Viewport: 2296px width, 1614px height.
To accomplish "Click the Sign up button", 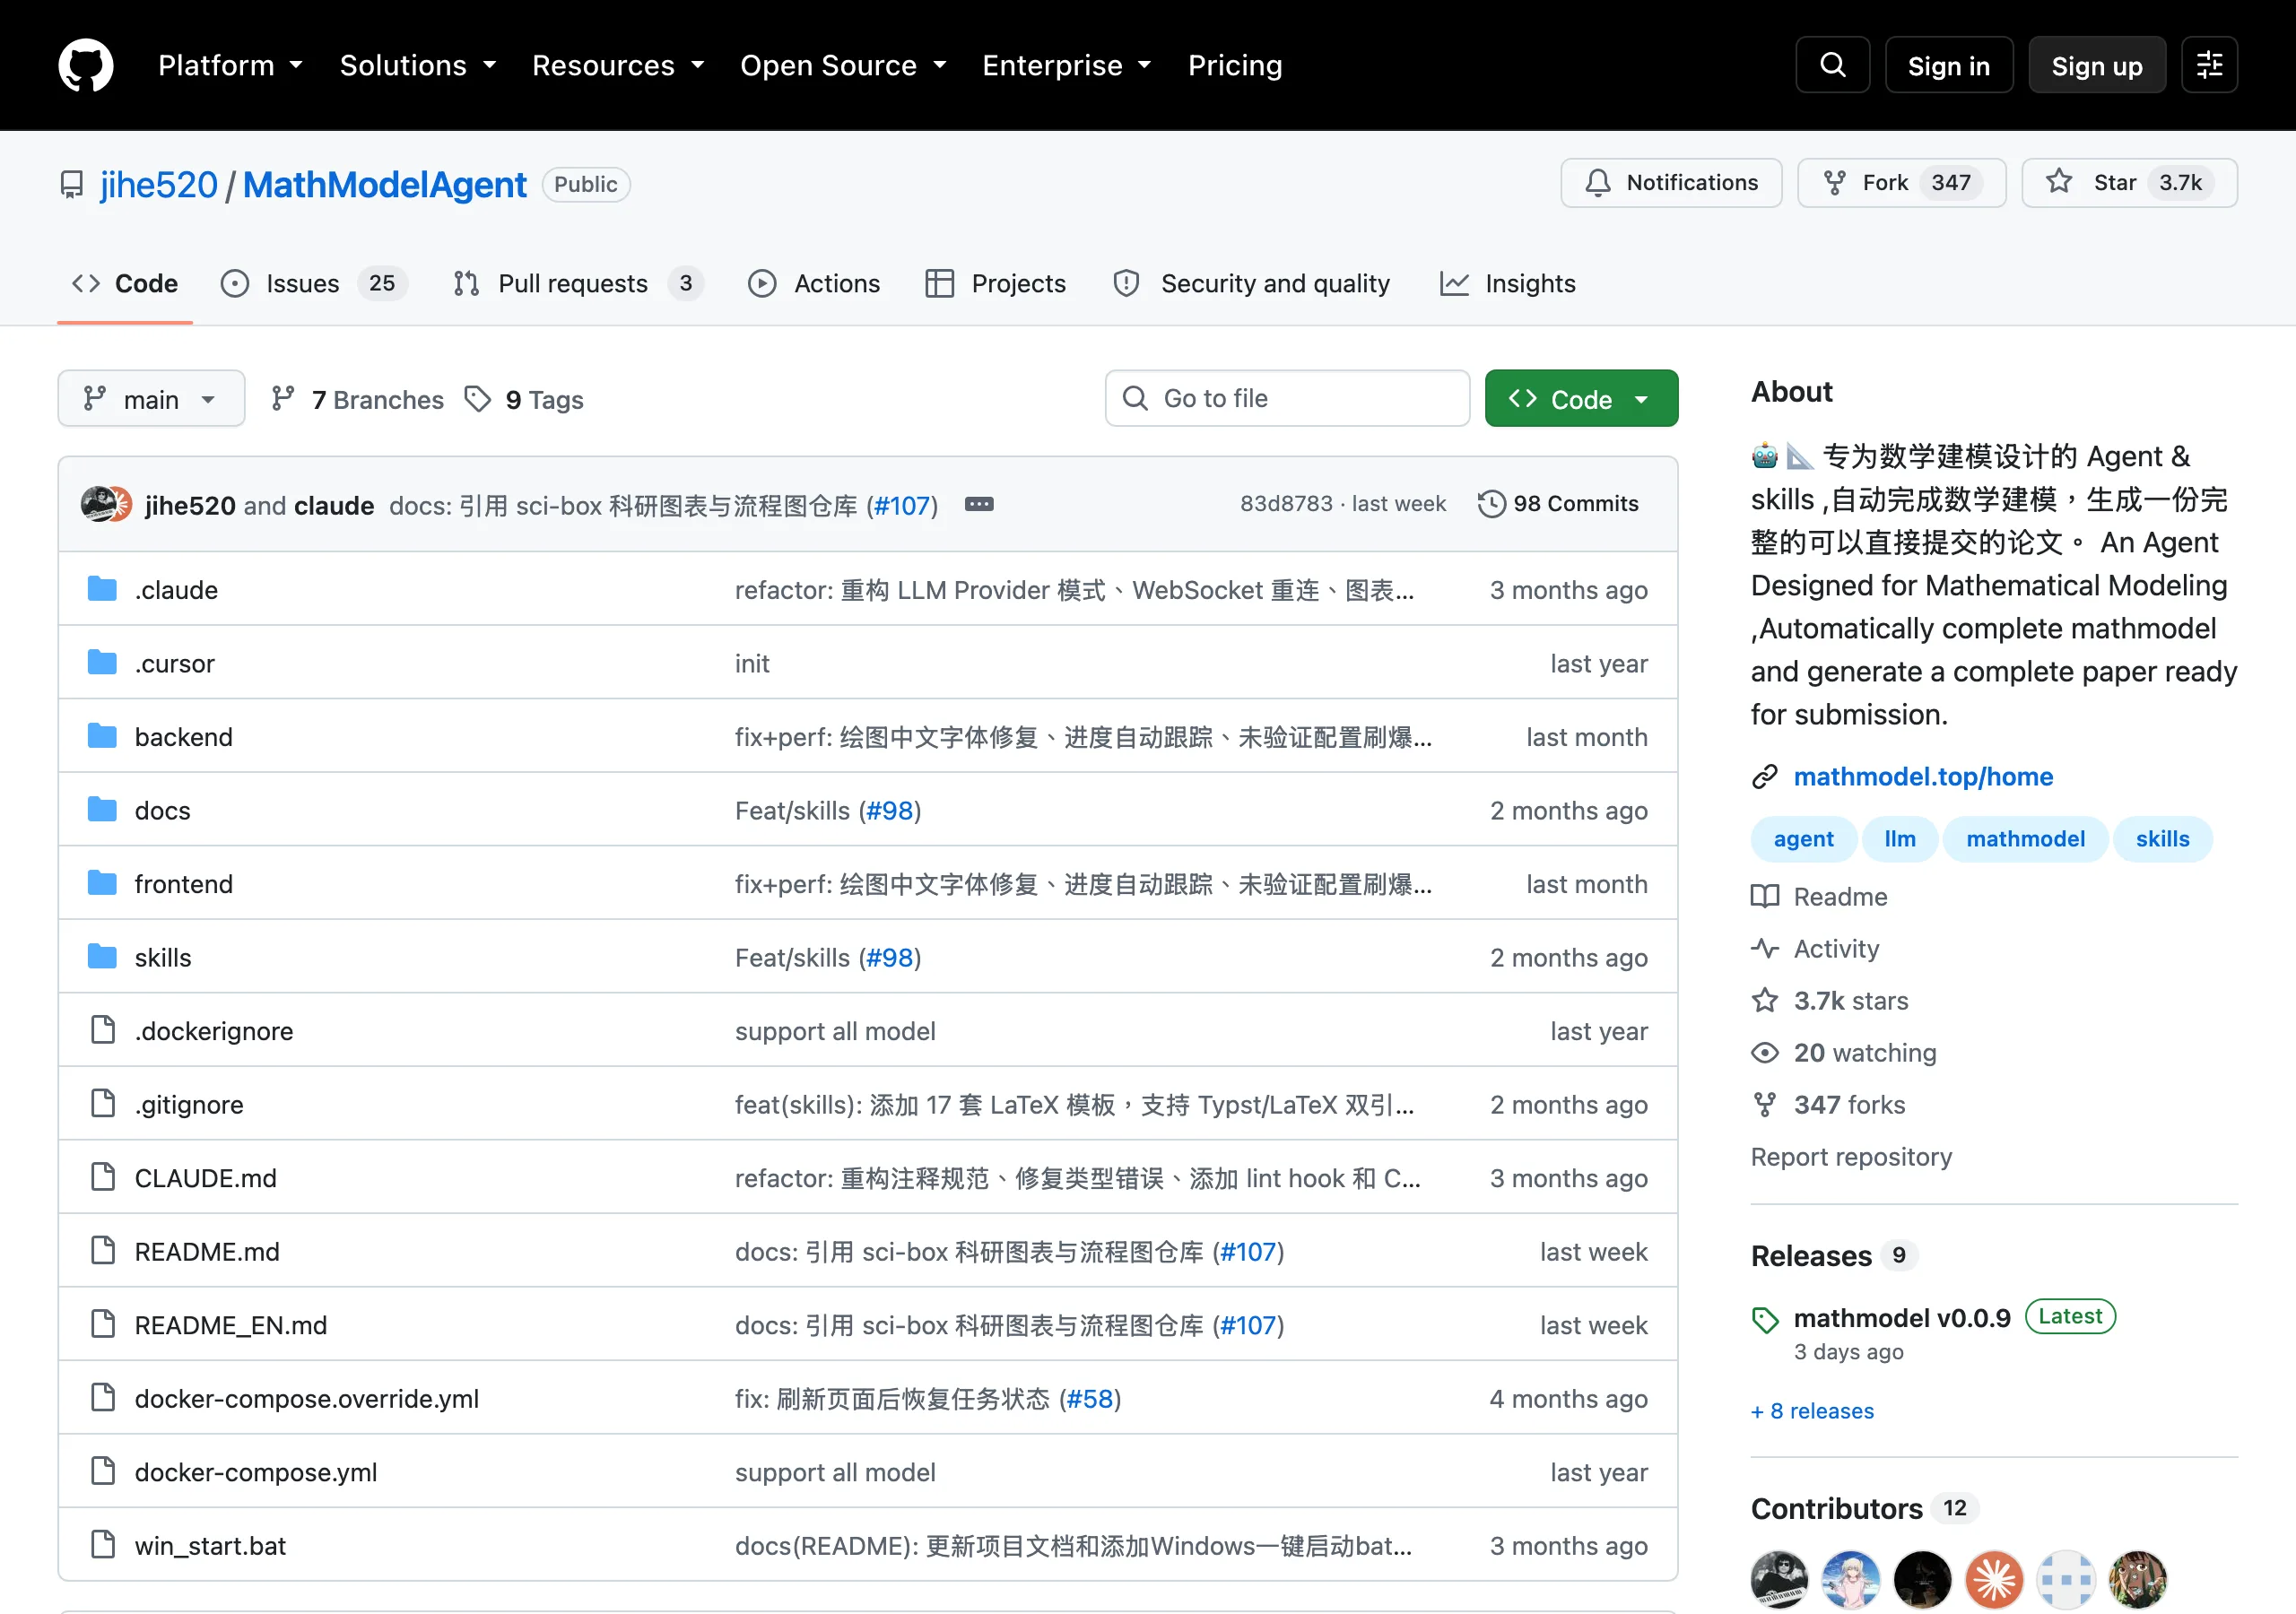I will point(2097,65).
